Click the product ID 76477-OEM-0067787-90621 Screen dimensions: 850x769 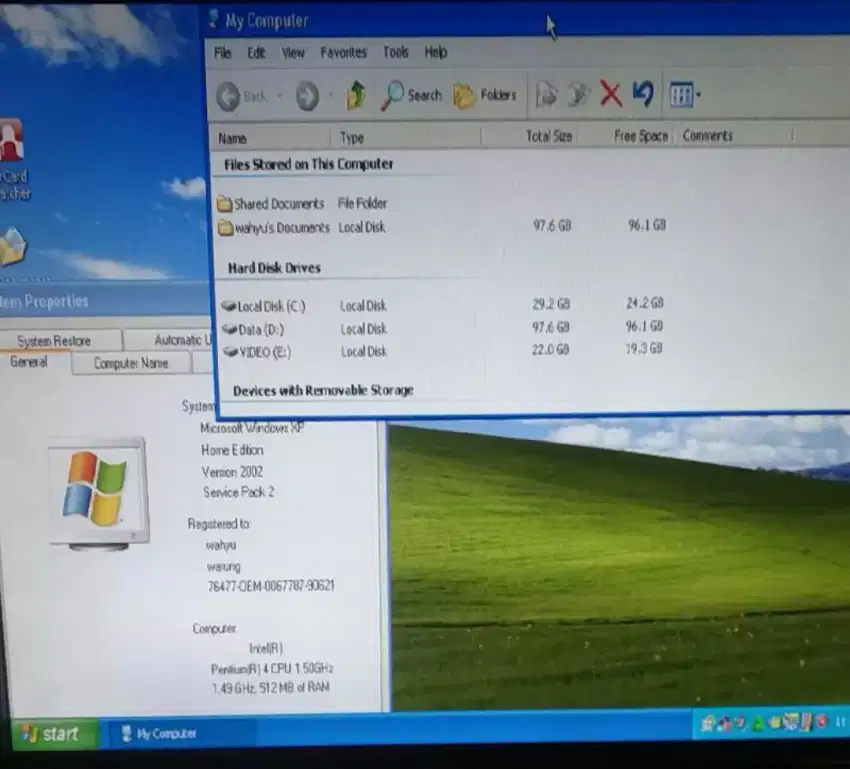271,586
